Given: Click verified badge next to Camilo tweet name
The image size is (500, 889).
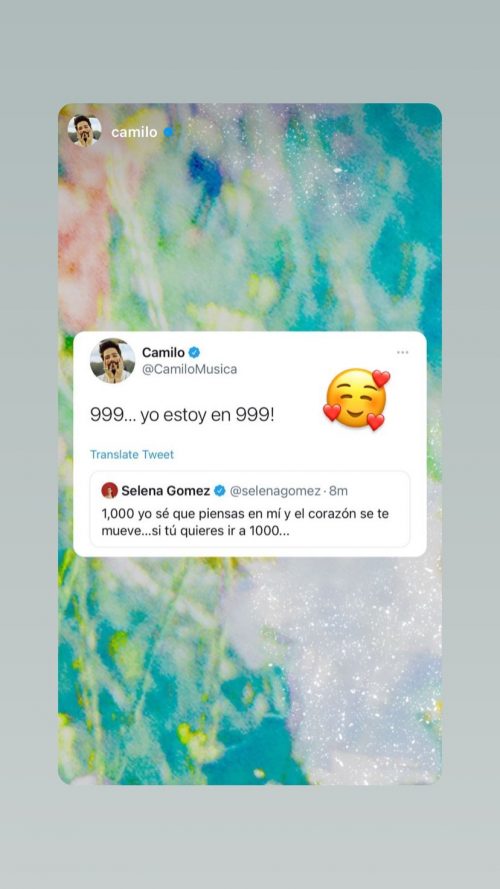Looking at the screenshot, I should click(x=194, y=353).
